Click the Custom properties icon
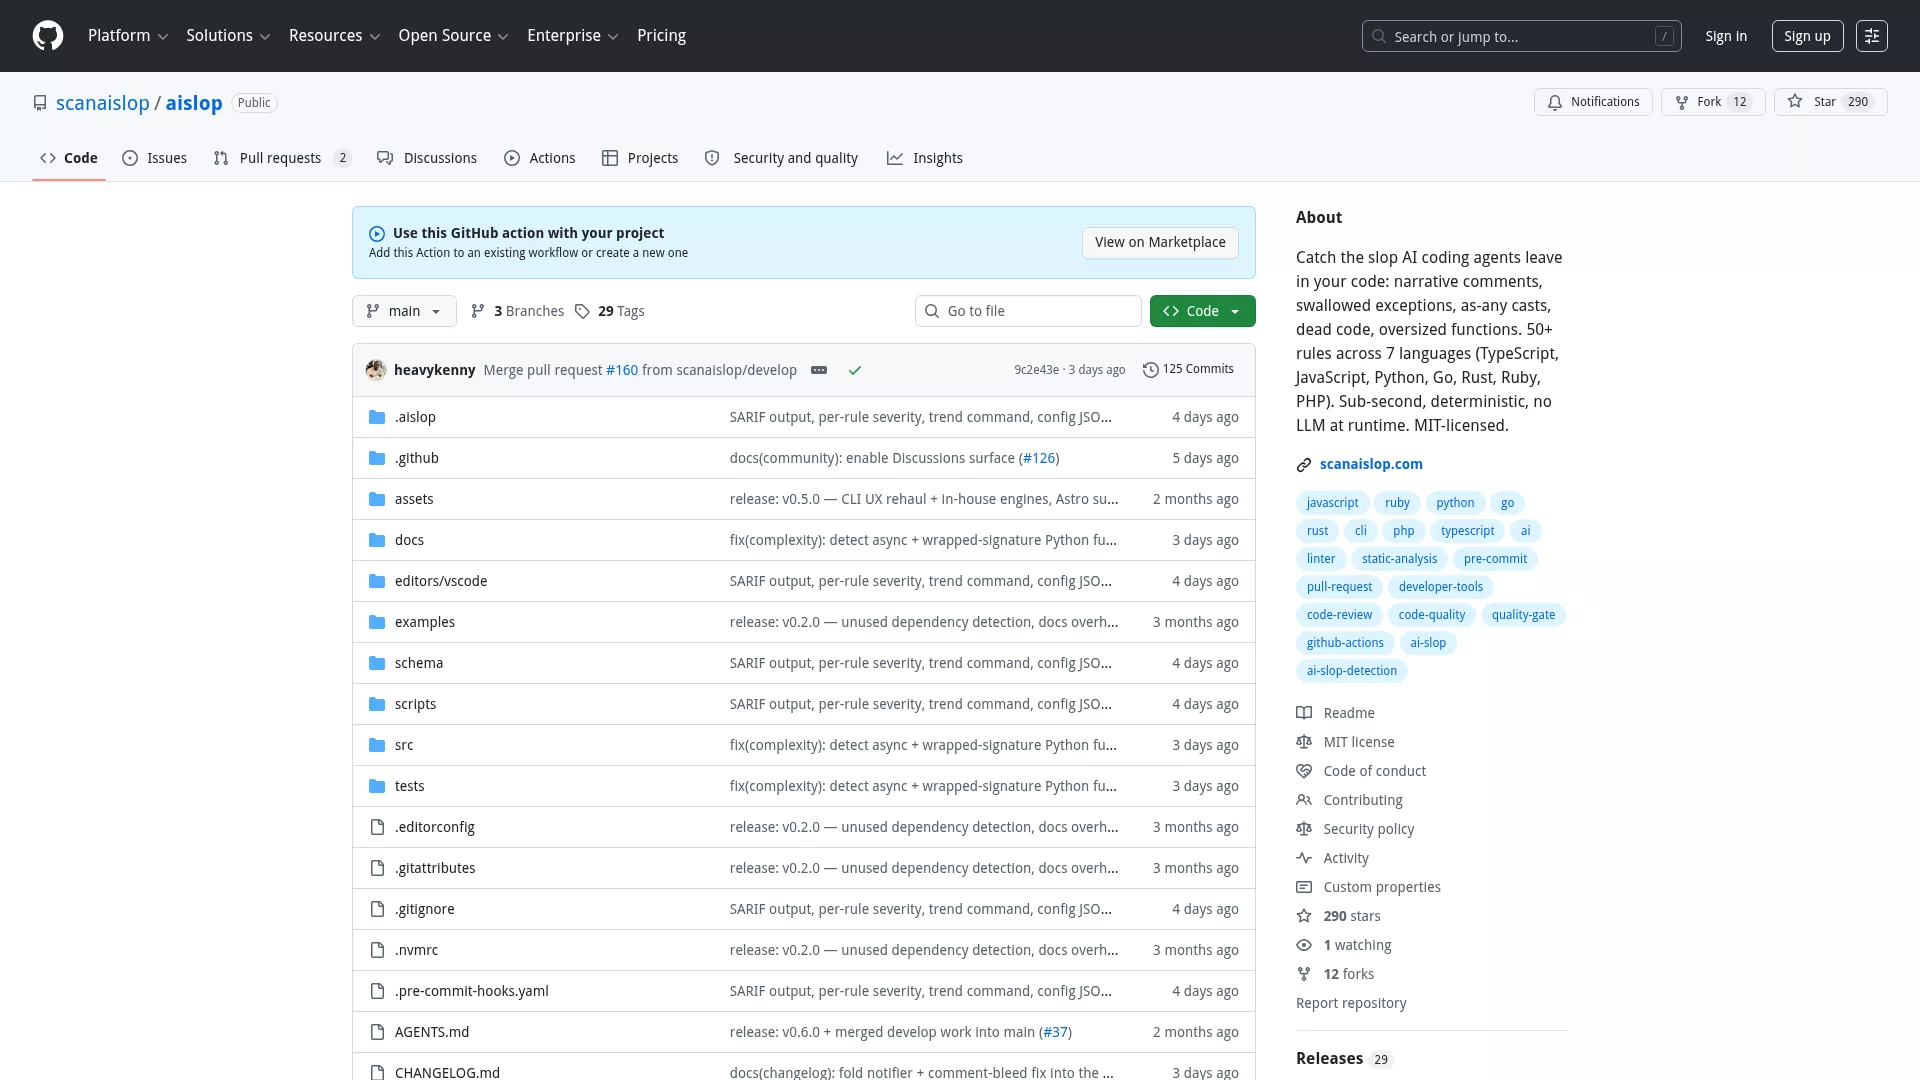The width and height of the screenshot is (1920, 1080). pyautogui.click(x=1304, y=887)
